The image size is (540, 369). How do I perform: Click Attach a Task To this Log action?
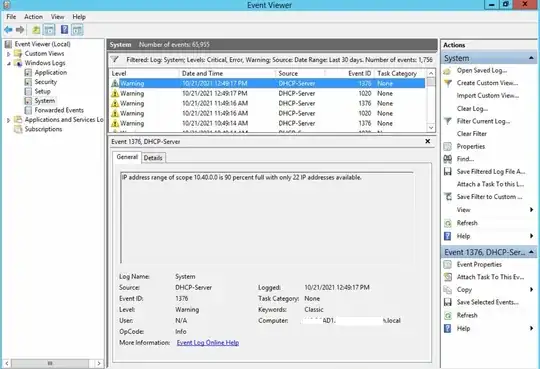[x=490, y=184]
